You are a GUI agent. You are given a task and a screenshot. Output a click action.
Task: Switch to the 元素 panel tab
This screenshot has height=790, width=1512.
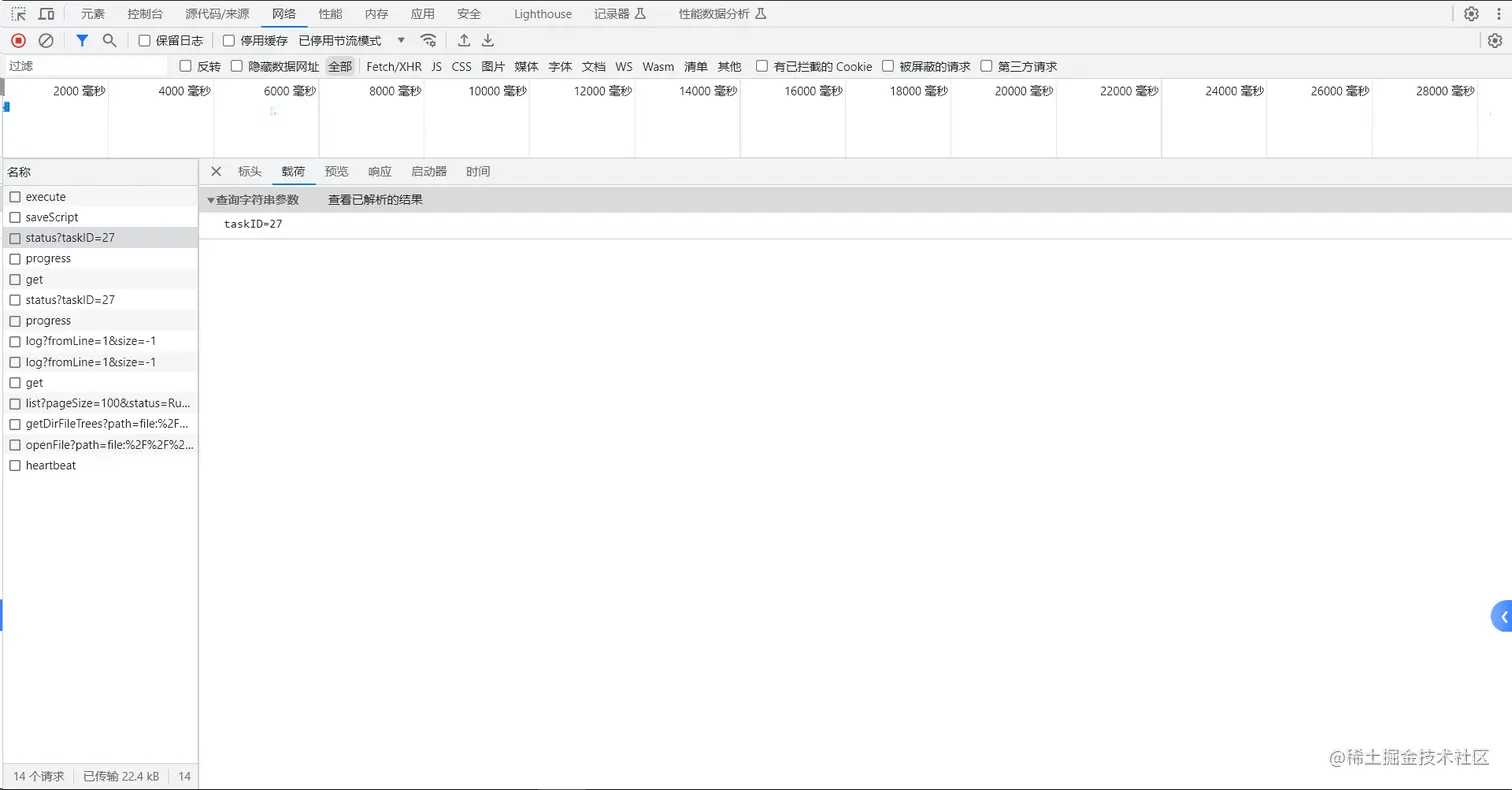tap(93, 14)
